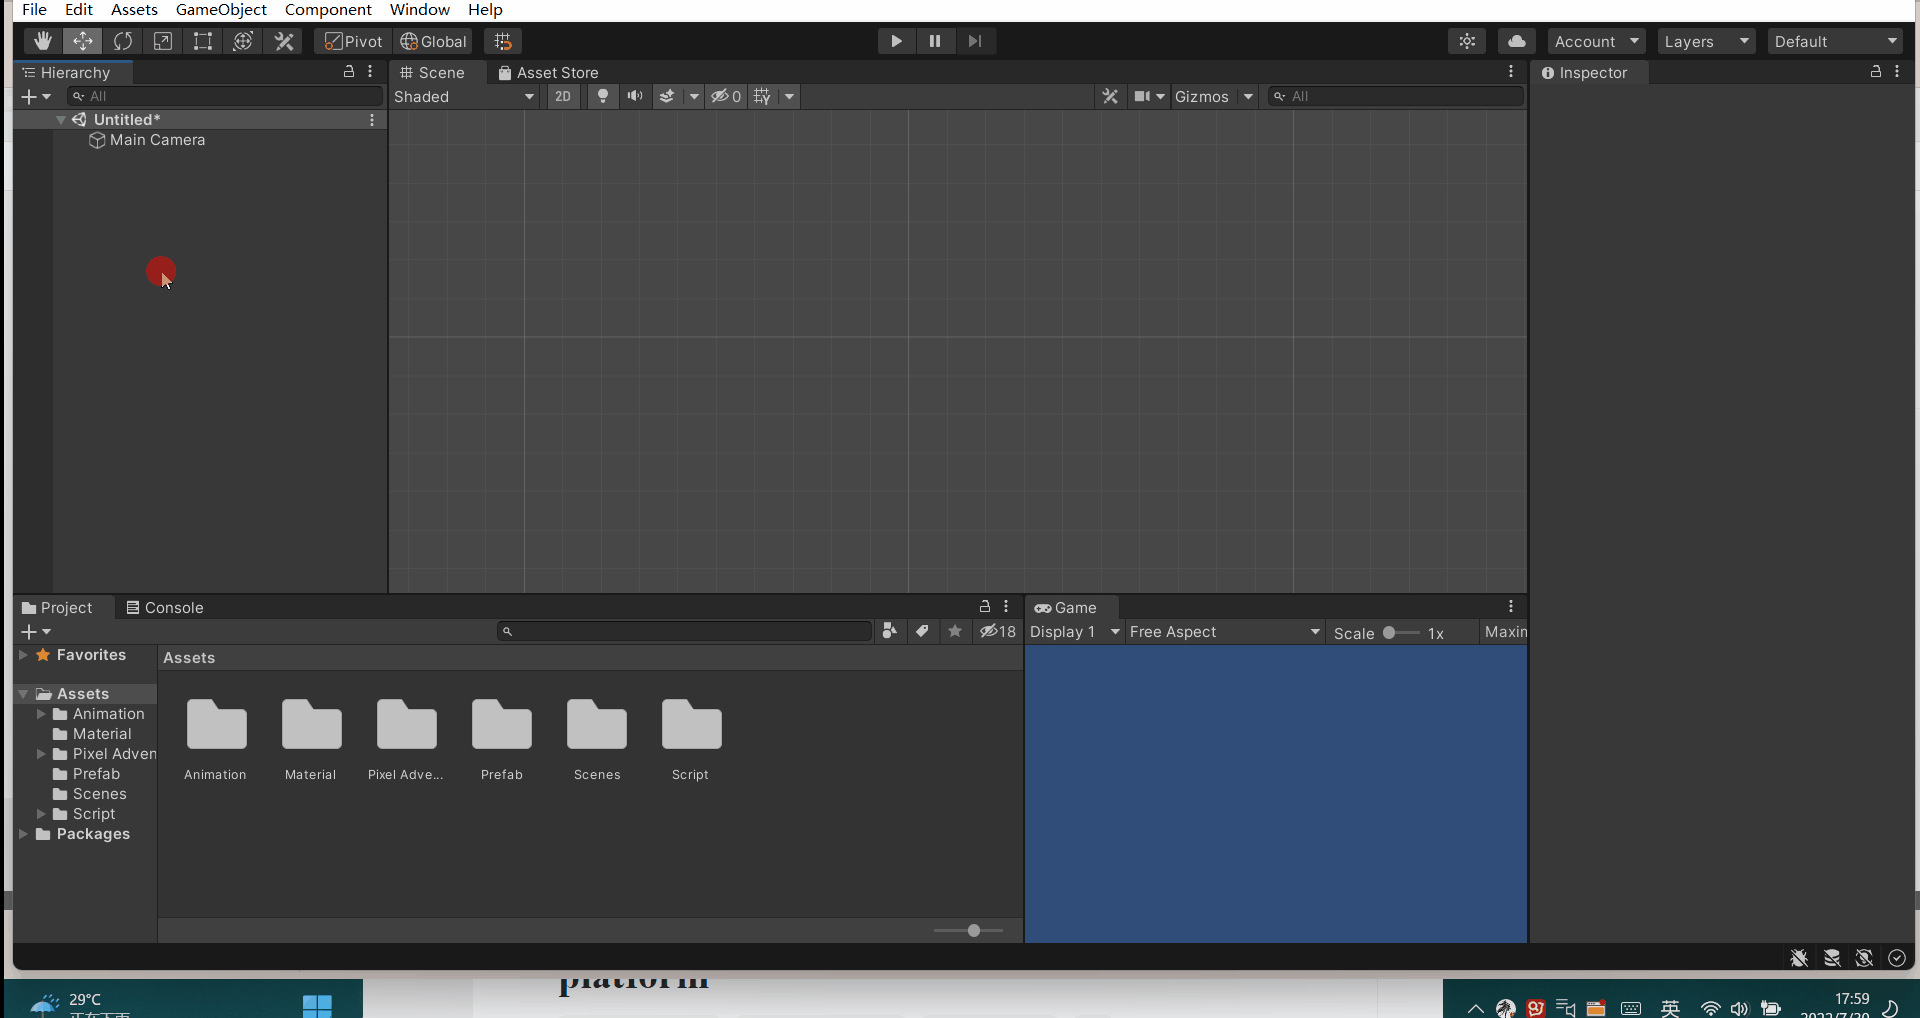This screenshot has width=1920, height=1018.
Task: Adjust the Game view Scale slider
Action: click(x=1390, y=632)
